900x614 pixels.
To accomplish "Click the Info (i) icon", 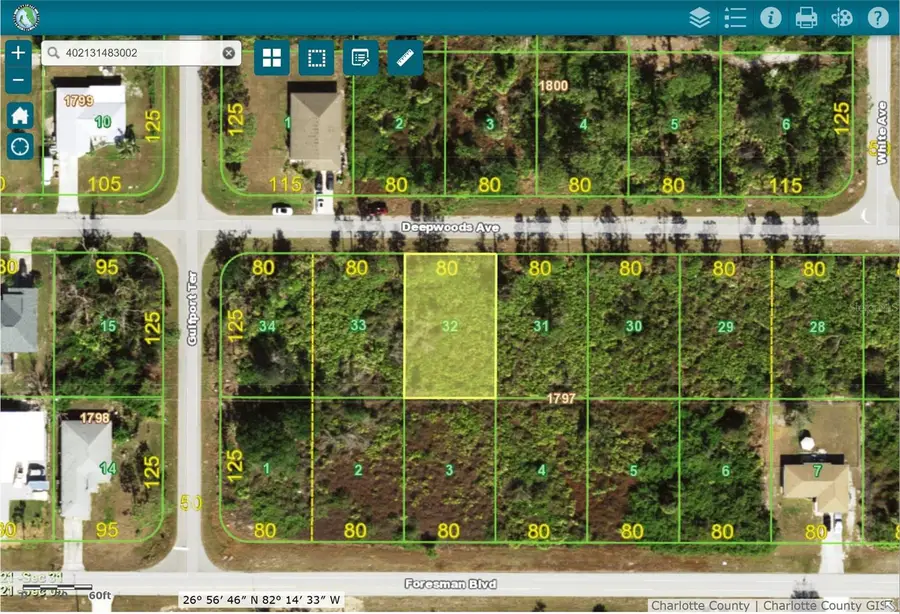I will [x=771, y=17].
